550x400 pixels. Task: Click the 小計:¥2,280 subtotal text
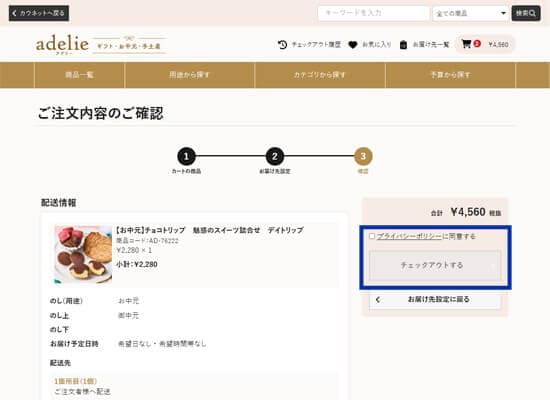pos(137,264)
